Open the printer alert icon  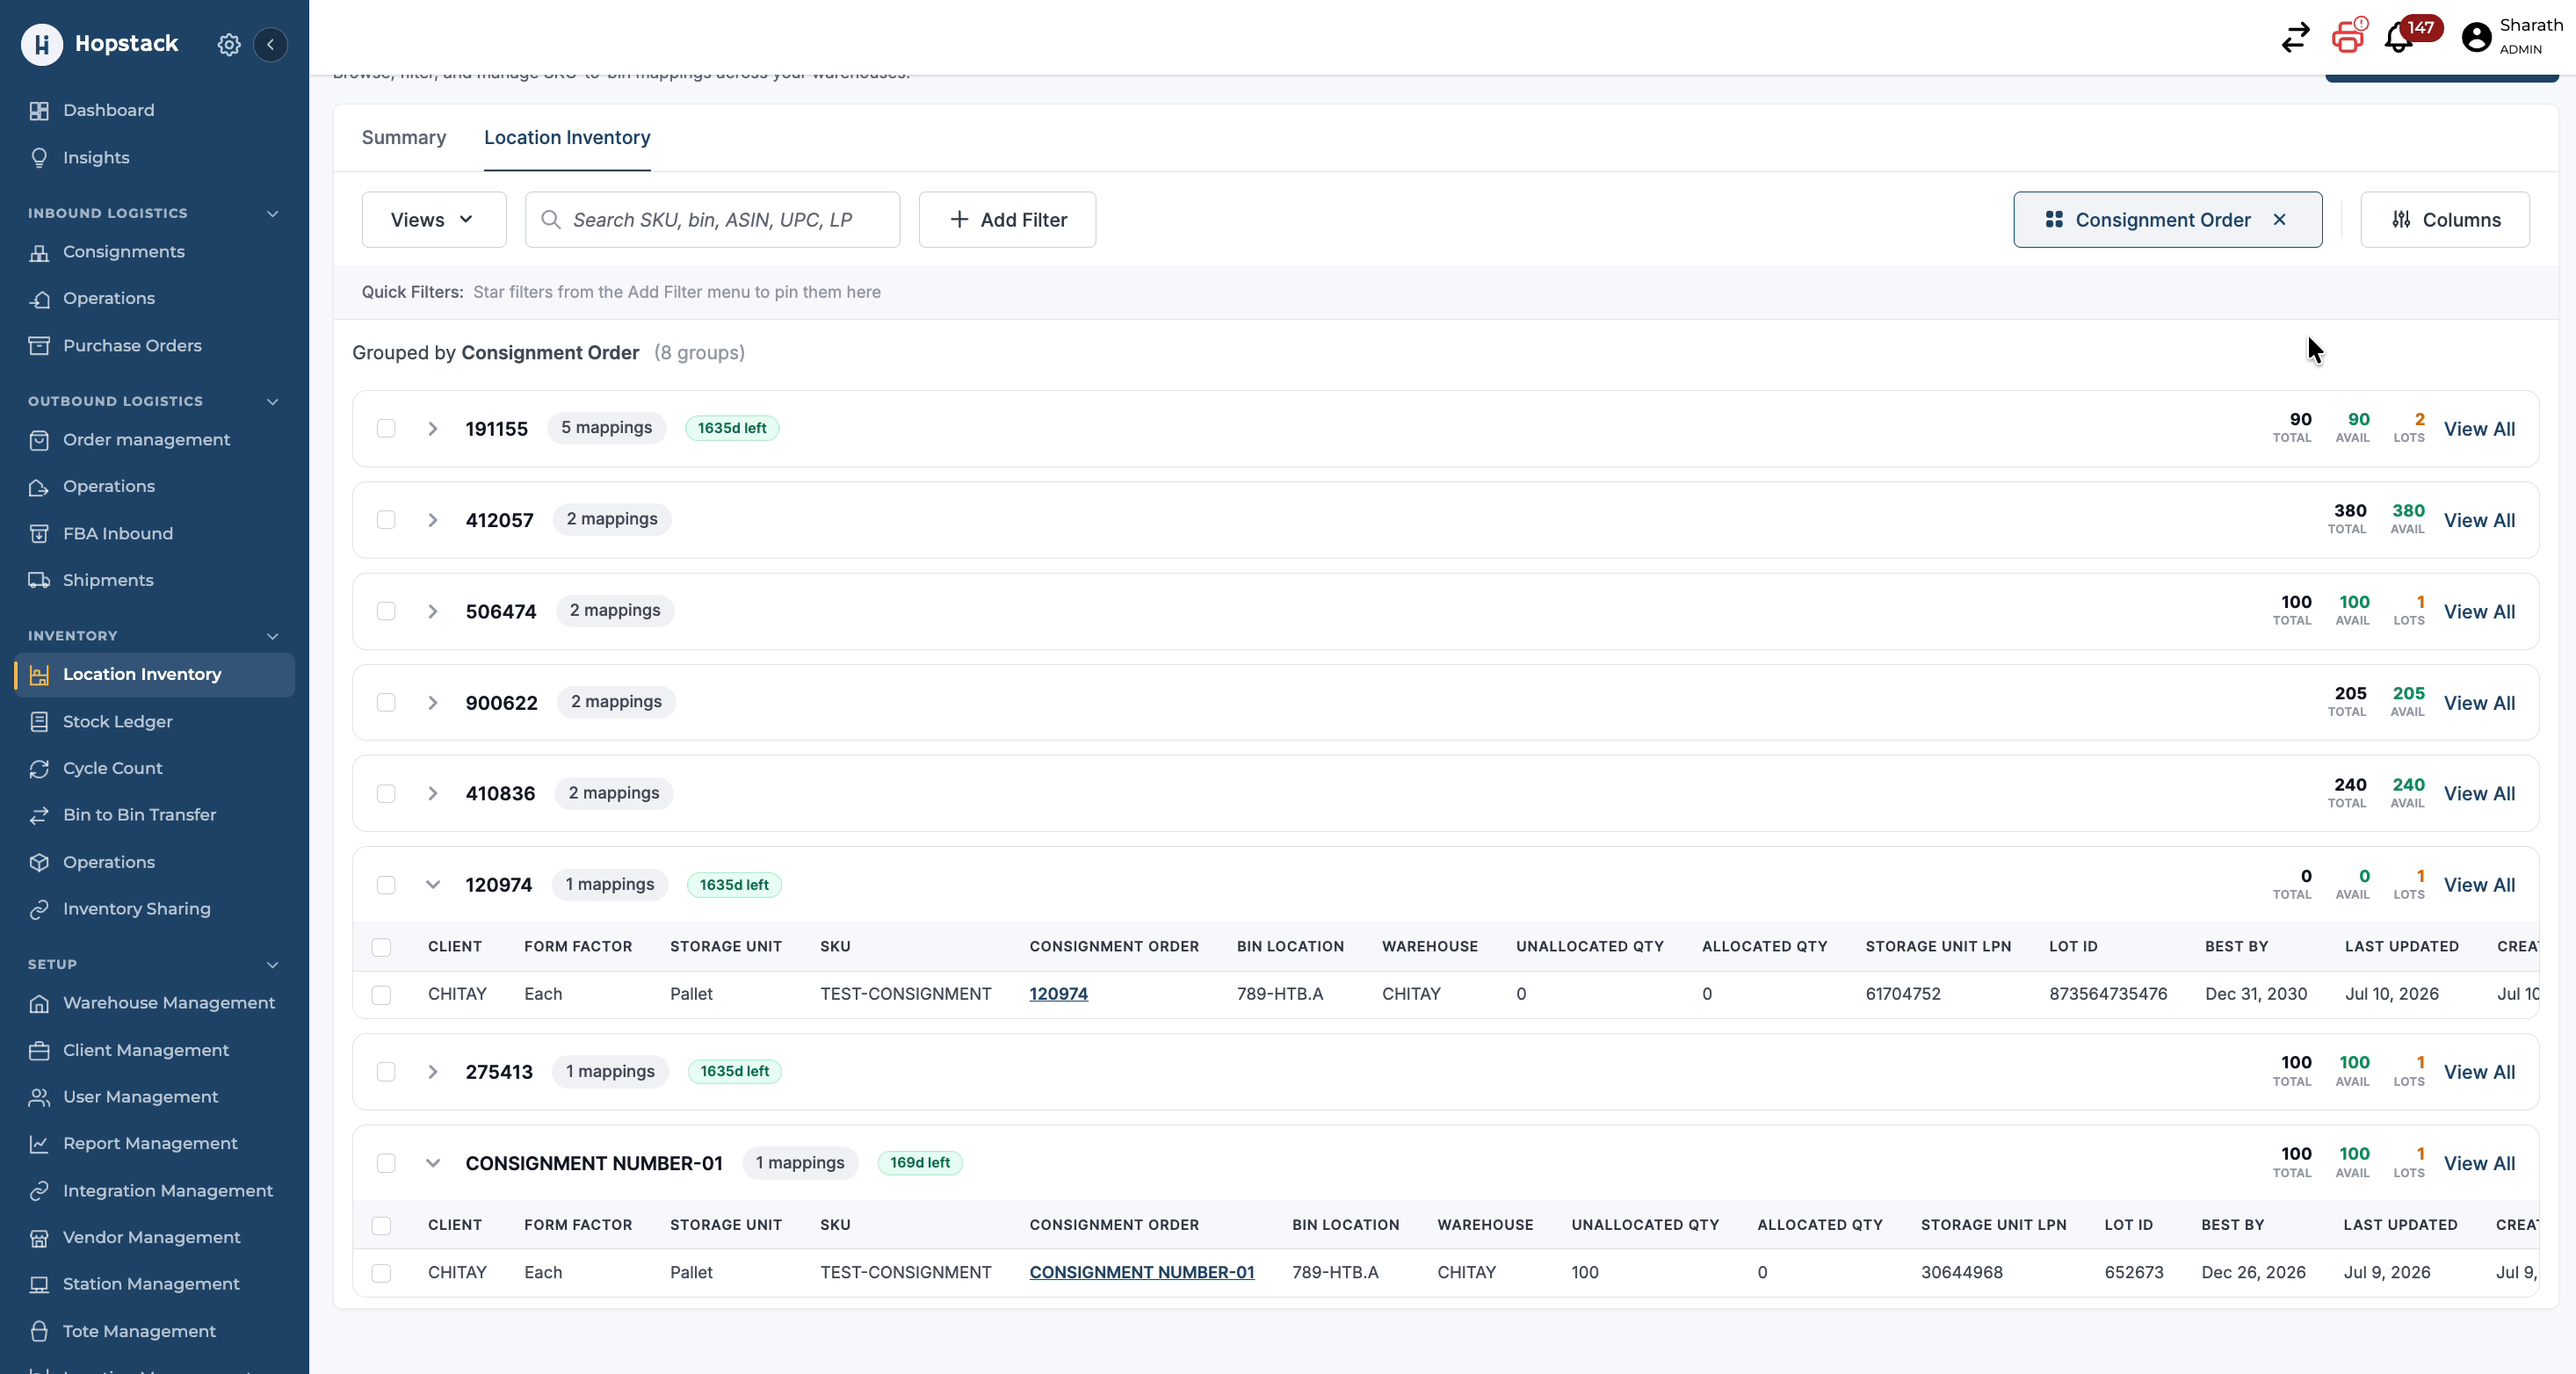2349,36
